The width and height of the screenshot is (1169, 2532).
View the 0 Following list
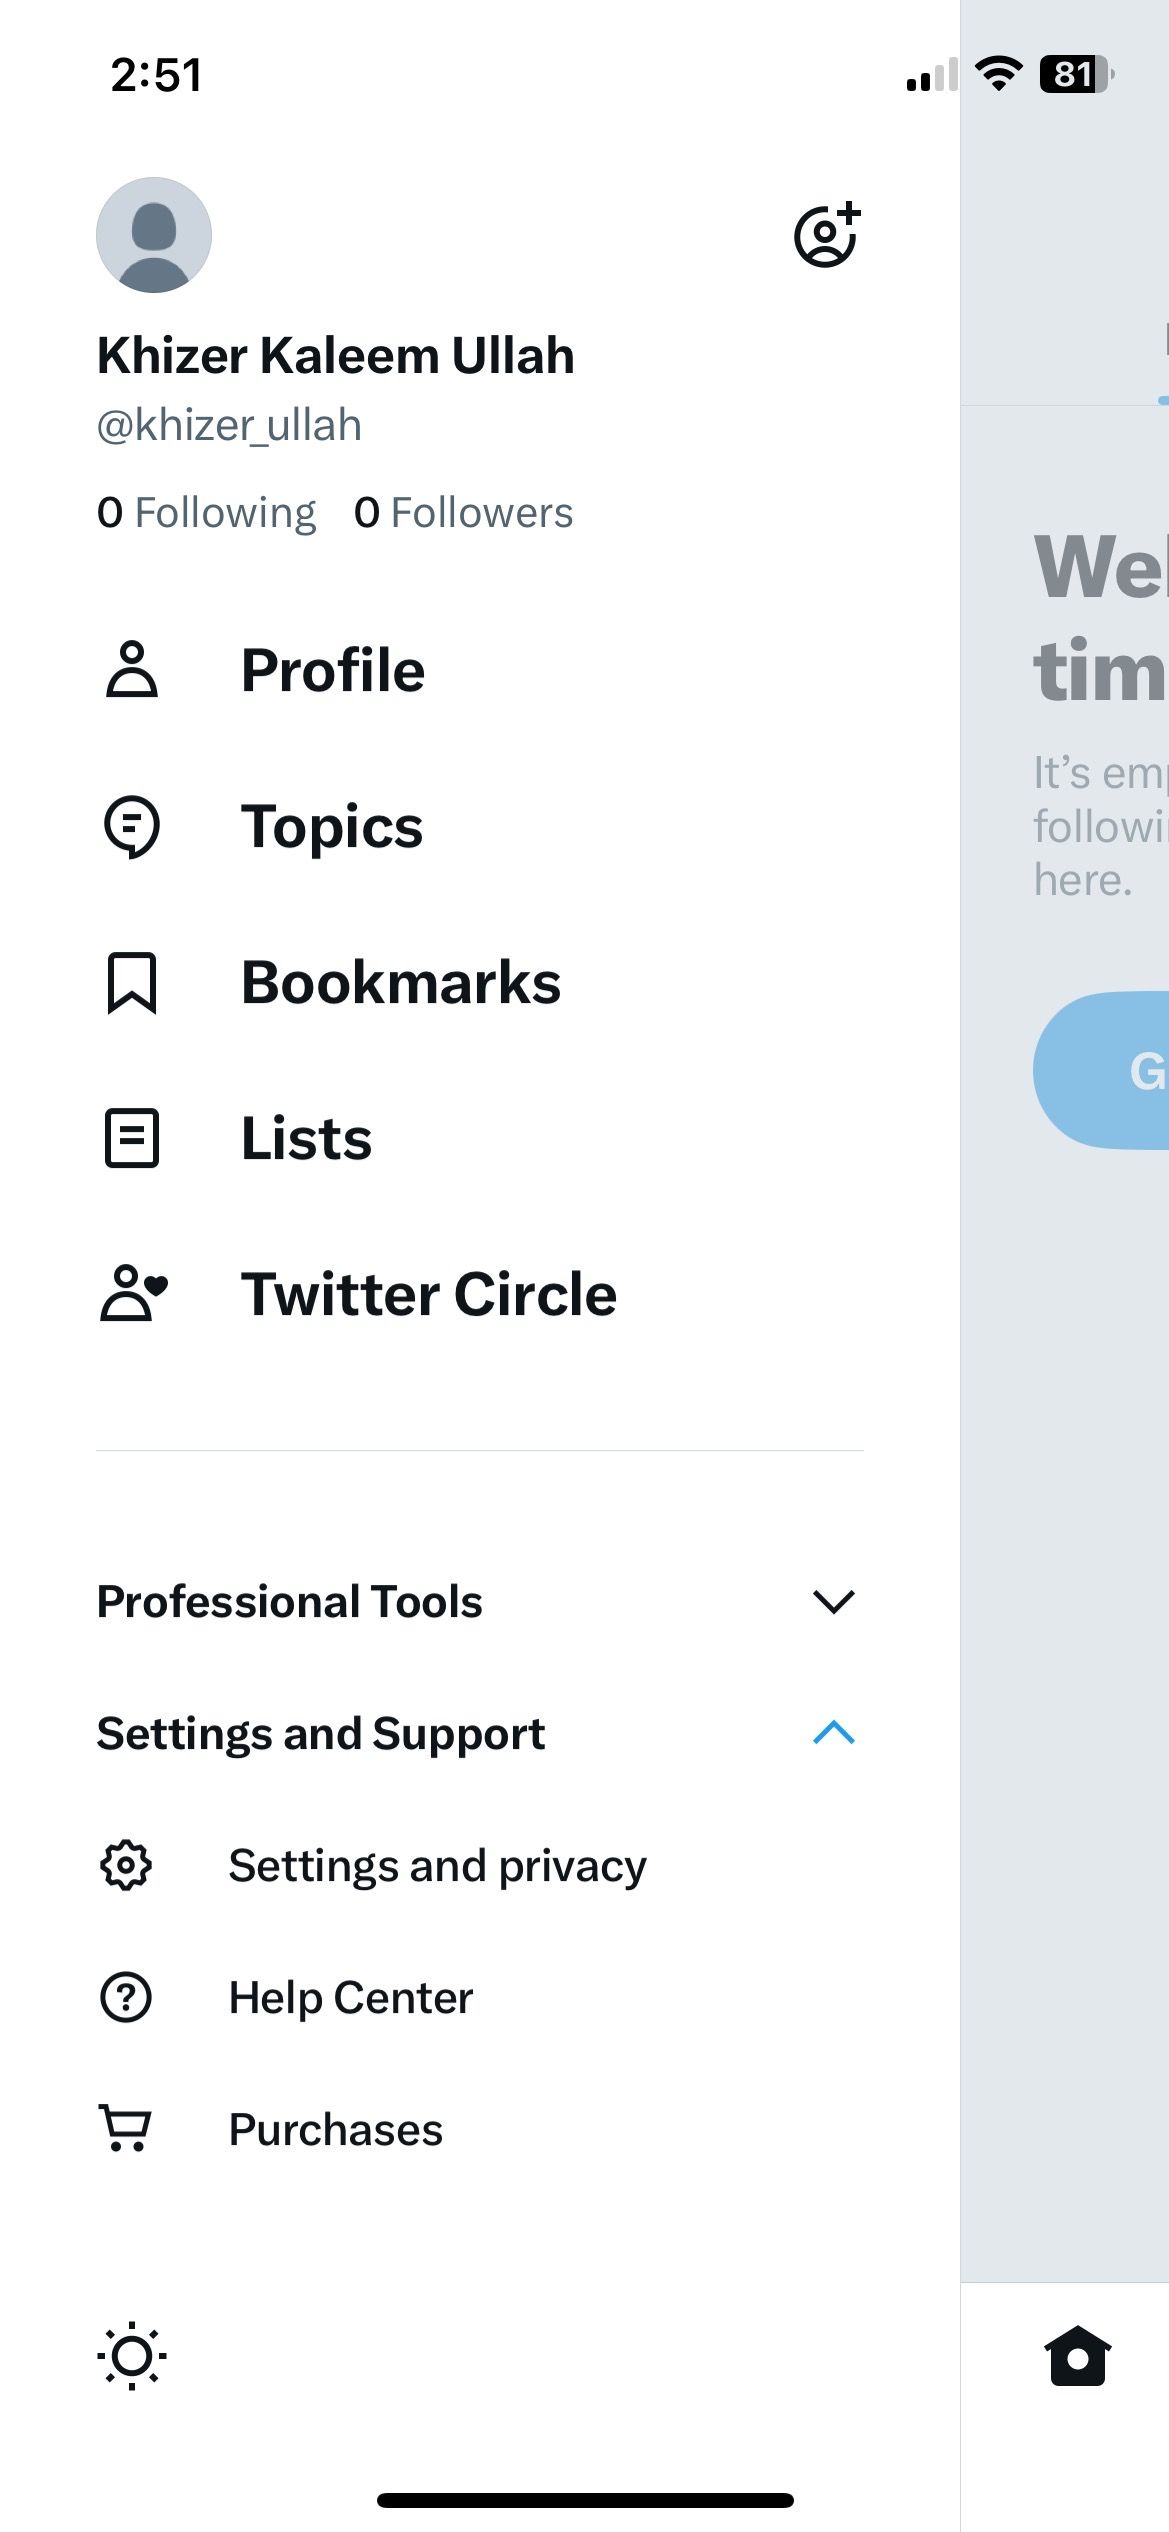(207, 512)
